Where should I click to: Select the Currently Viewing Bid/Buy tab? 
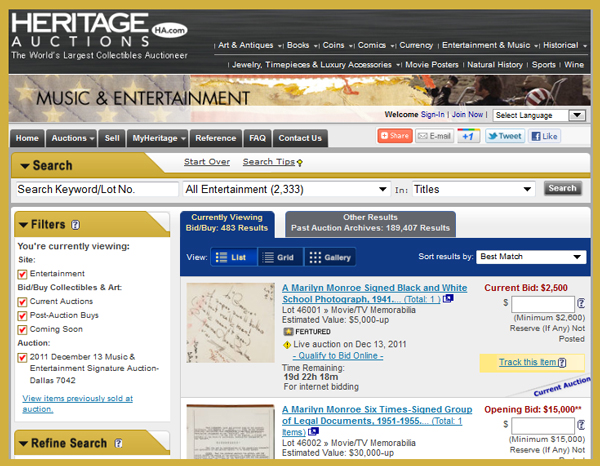coord(227,223)
